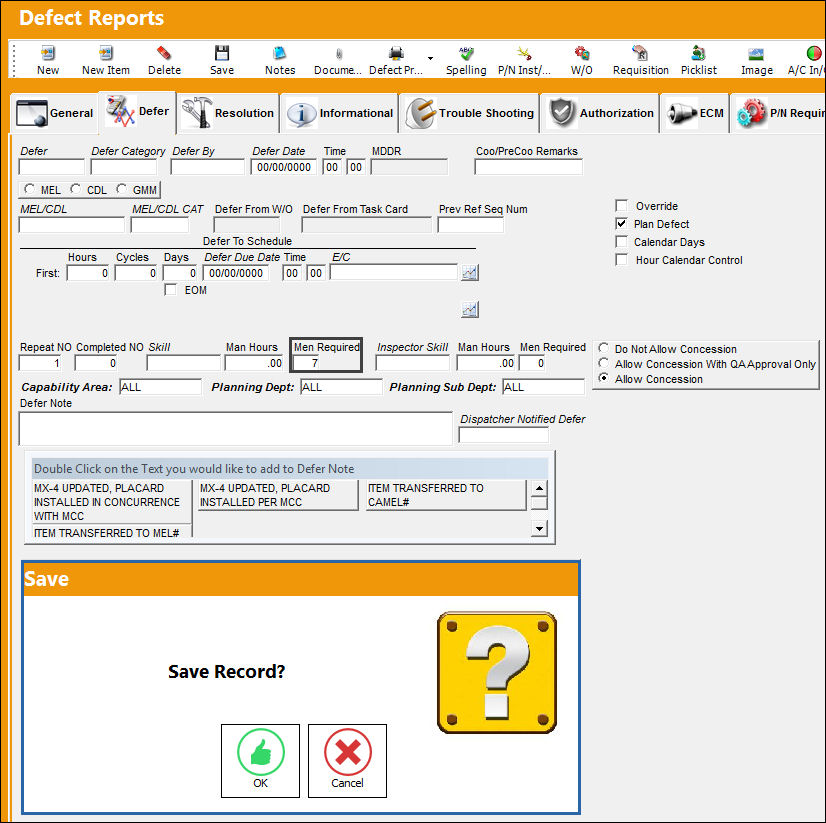The height and width of the screenshot is (823, 826).
Task: Enable the Calendar Days checkbox
Action: (x=622, y=241)
